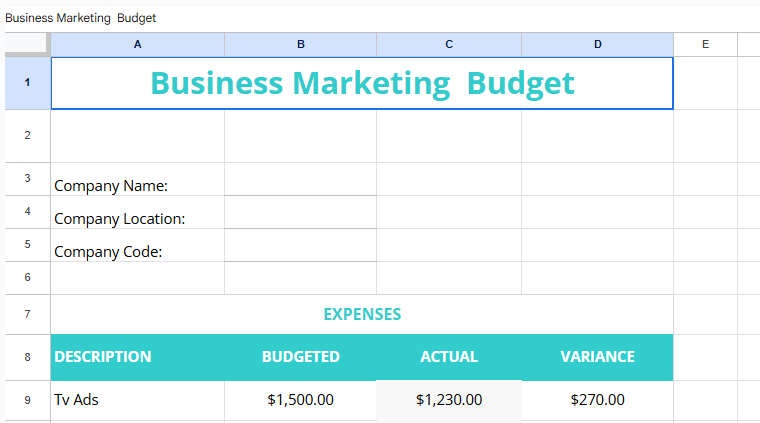The image size is (760, 423).
Task: Select row 9 using its header
Action: [26, 400]
